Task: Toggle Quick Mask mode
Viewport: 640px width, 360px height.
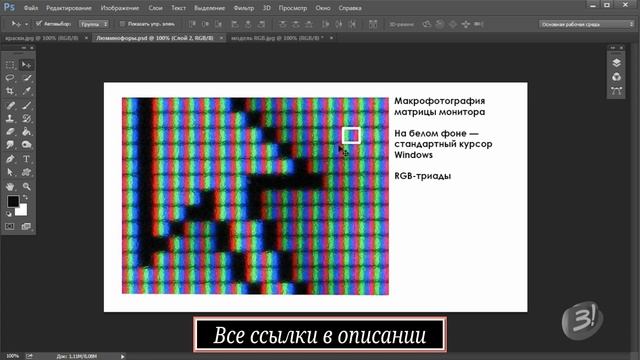Action: (10, 226)
